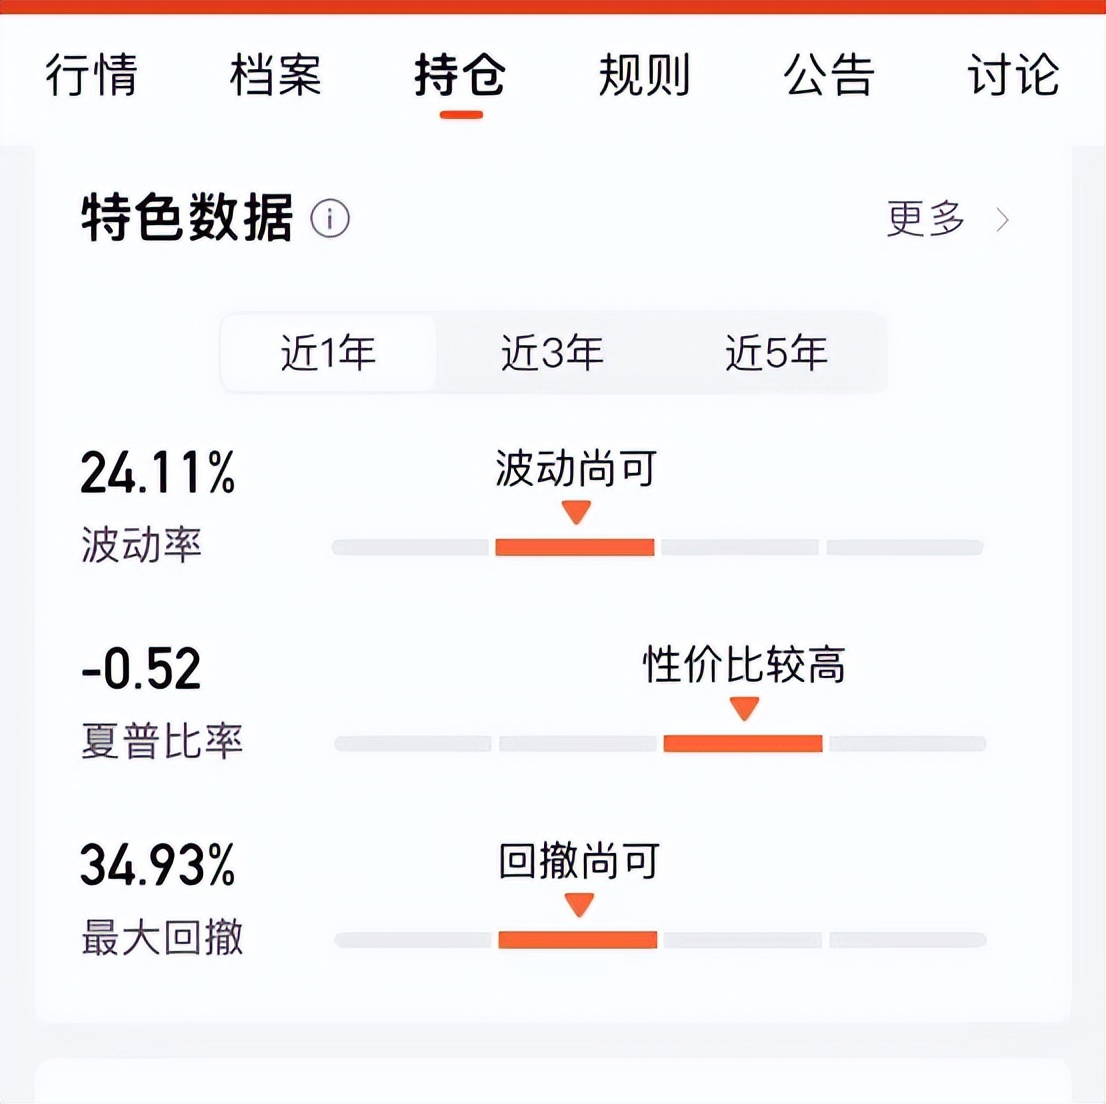The height and width of the screenshot is (1104, 1106).
Task: Tap the circled i beside 特色数据 heading
Action: (330, 219)
